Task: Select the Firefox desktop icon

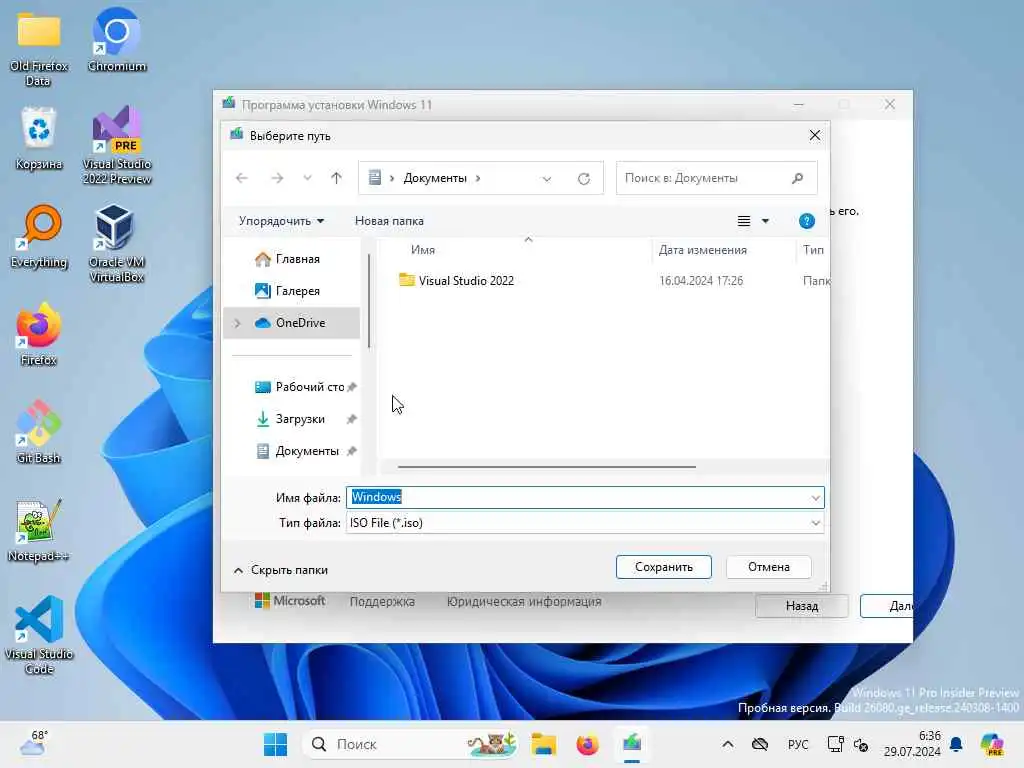Action: pyautogui.click(x=39, y=334)
